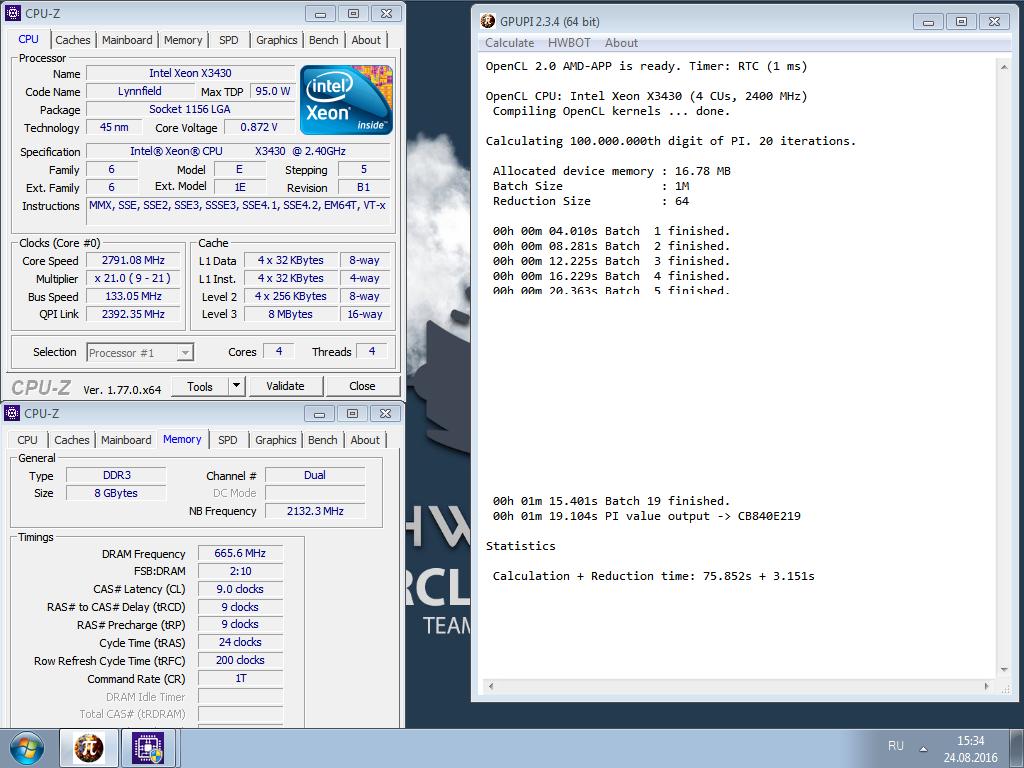Image resolution: width=1024 pixels, height=768 pixels.
Task: Select CPU tab in bottom CPU-Z window
Action: point(27,440)
